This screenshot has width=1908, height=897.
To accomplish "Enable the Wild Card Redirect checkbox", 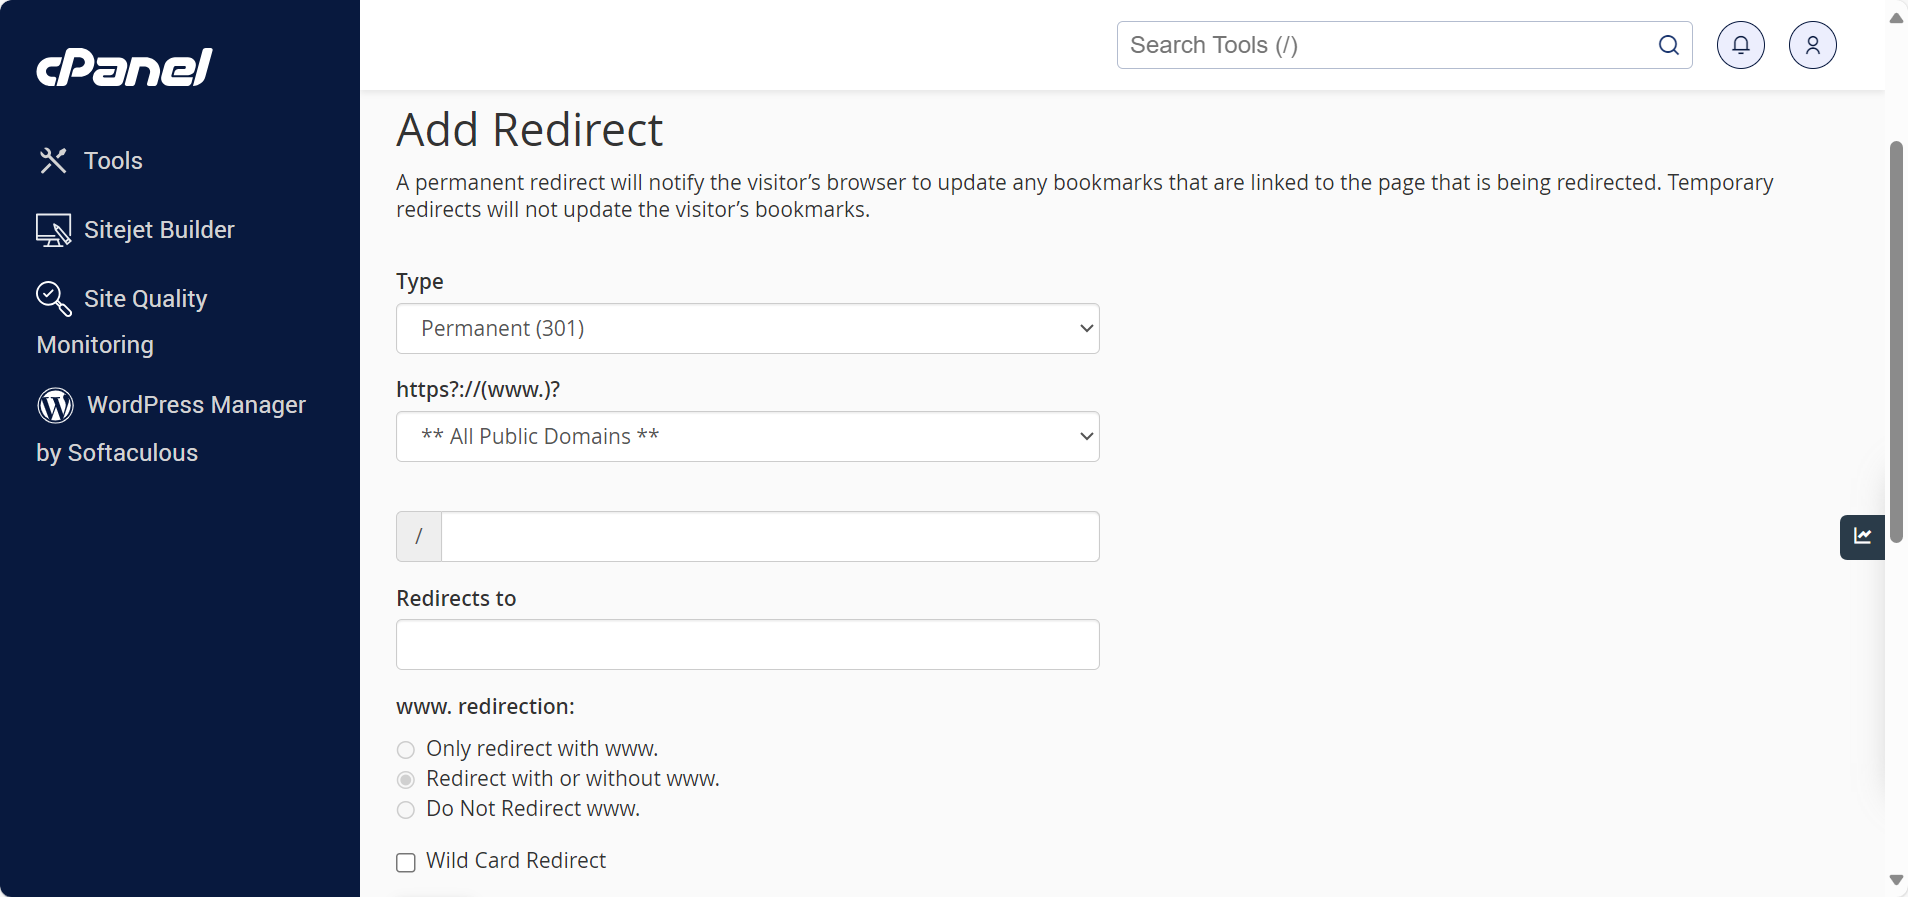I will point(404,862).
